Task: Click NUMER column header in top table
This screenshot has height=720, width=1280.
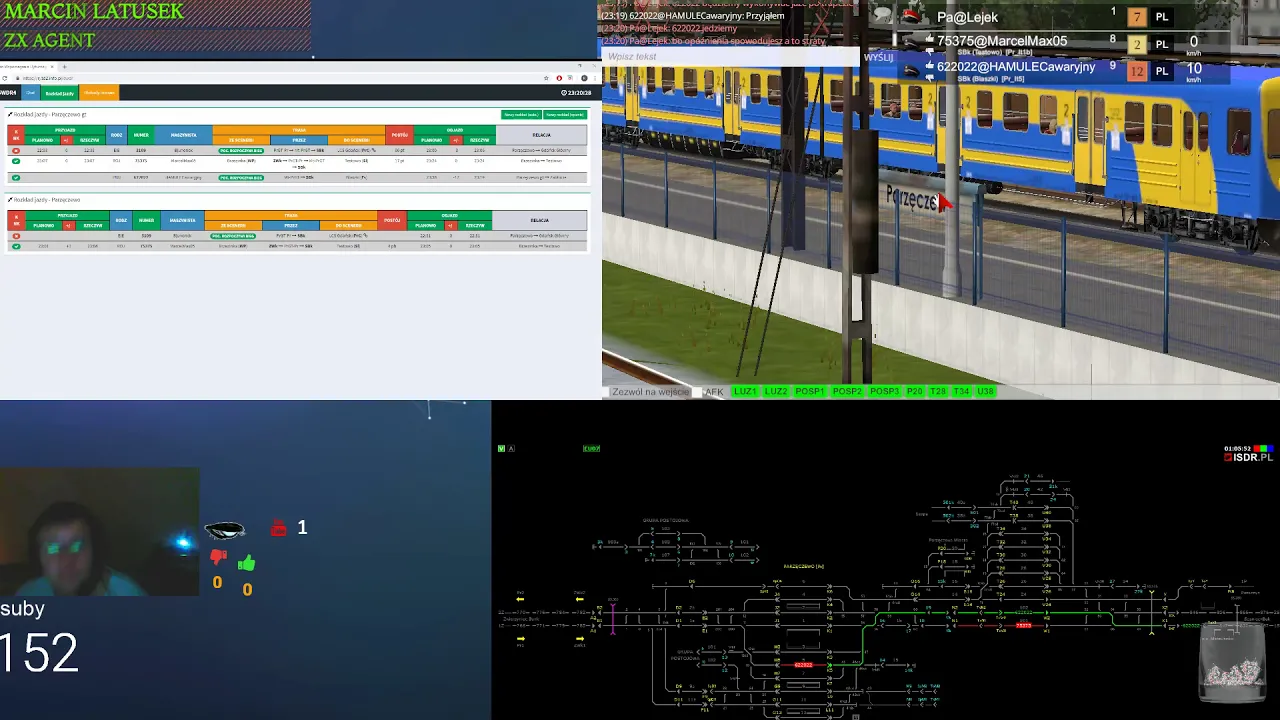Action: 141,135
